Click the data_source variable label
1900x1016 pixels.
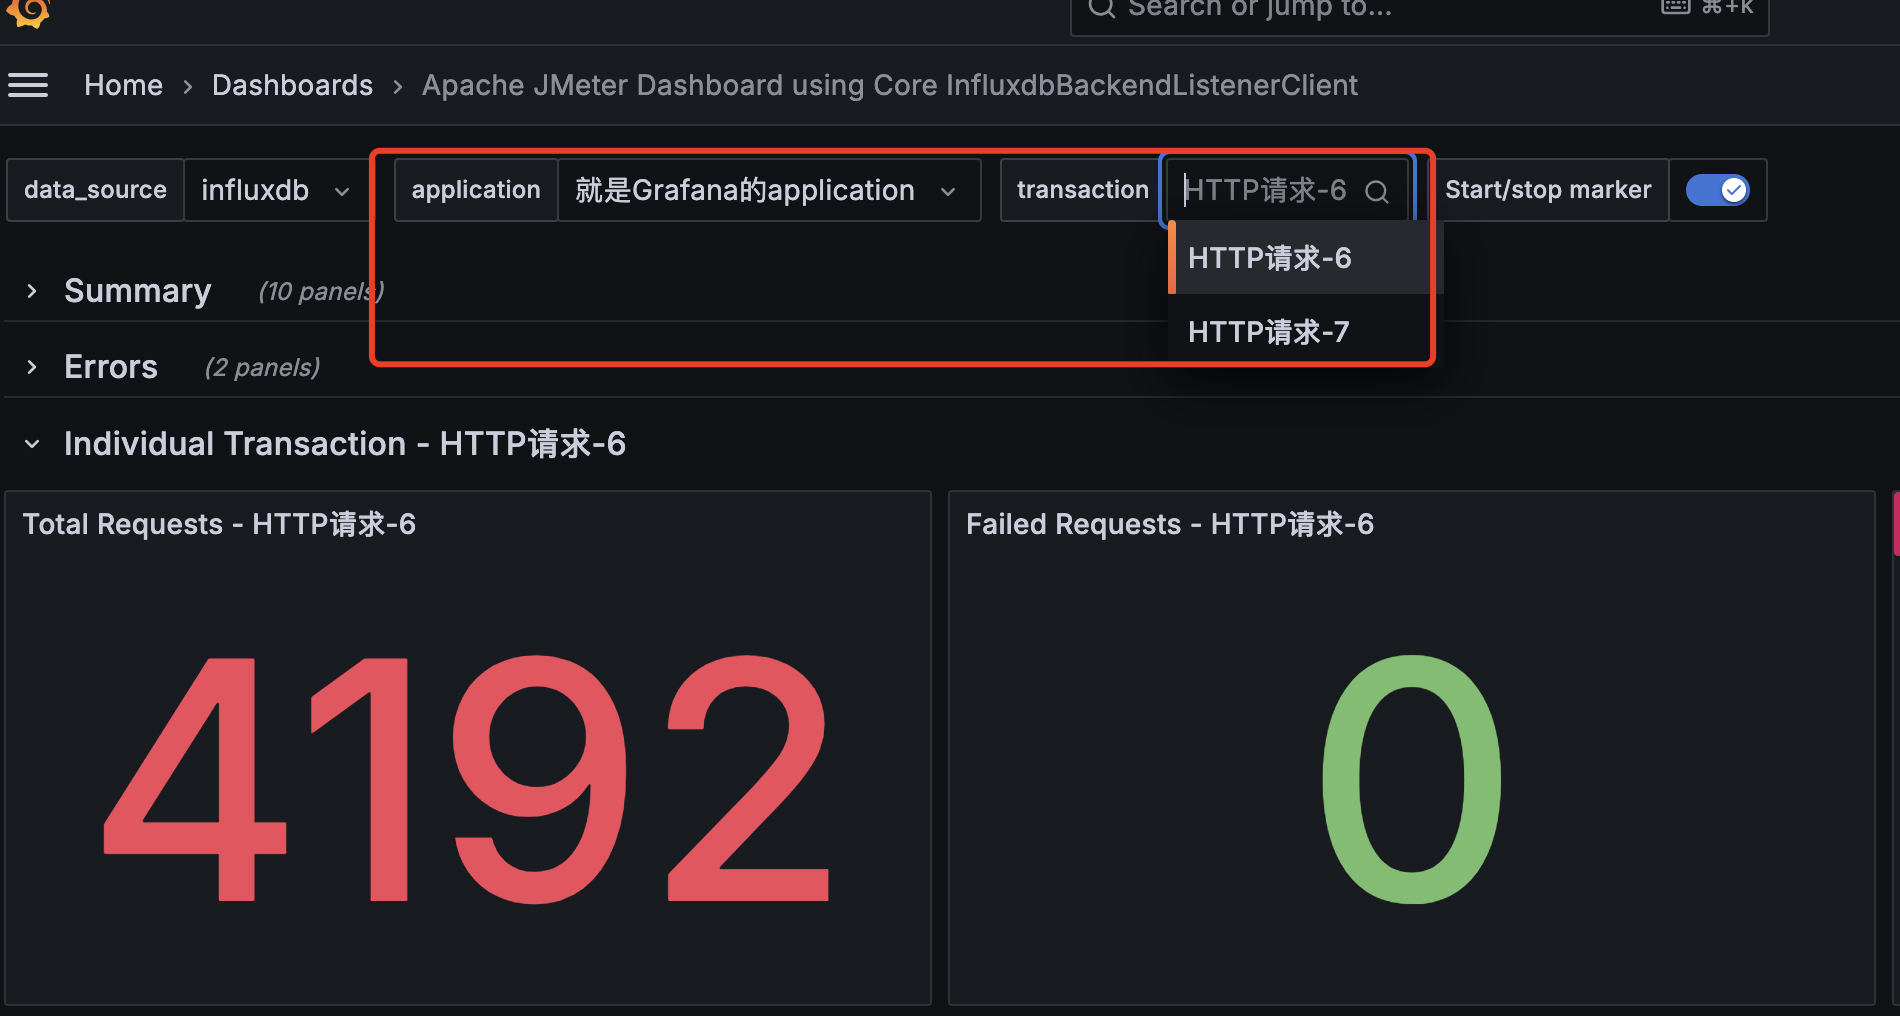[95, 190]
